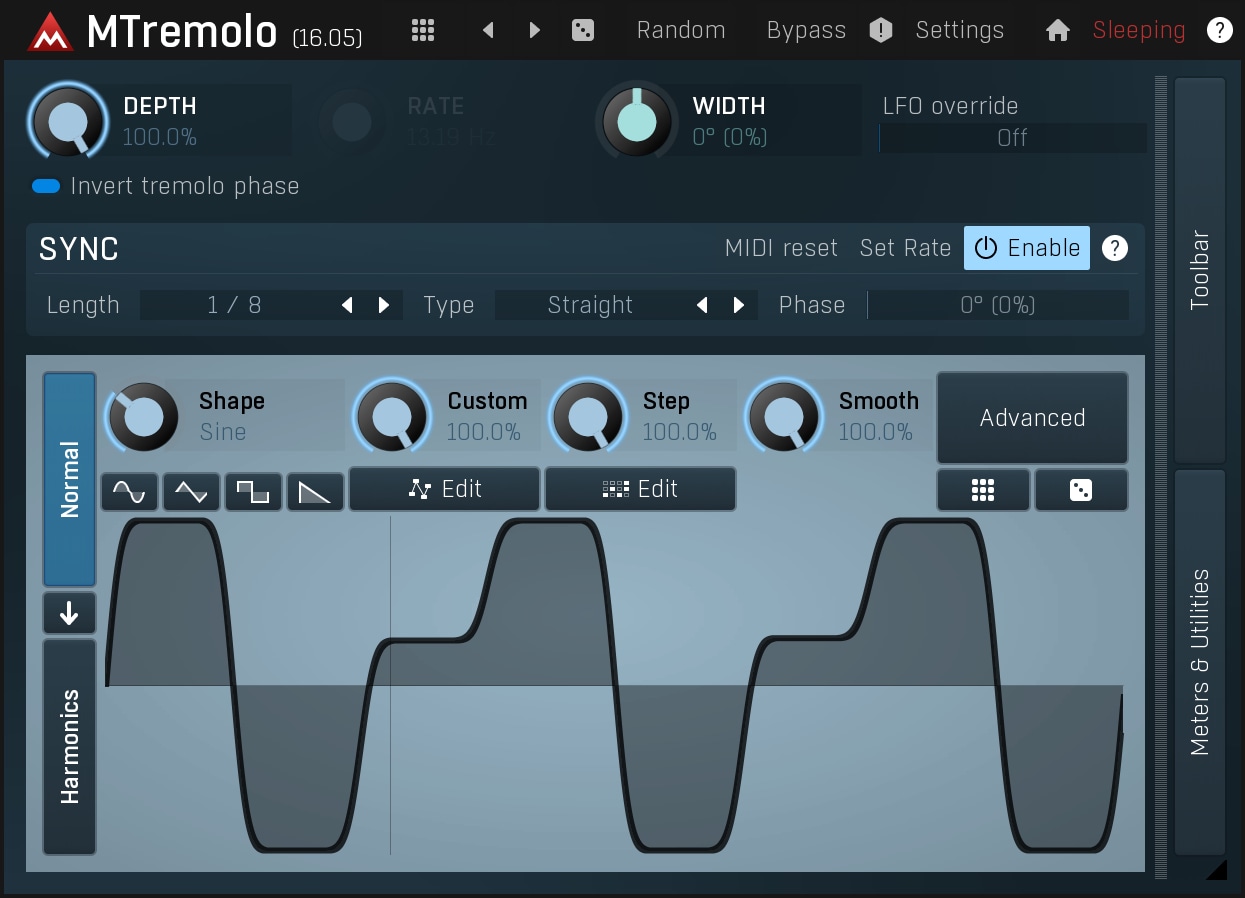This screenshot has height=898, width=1245.
Task: Open the LFO override Off selector
Action: tap(1012, 138)
